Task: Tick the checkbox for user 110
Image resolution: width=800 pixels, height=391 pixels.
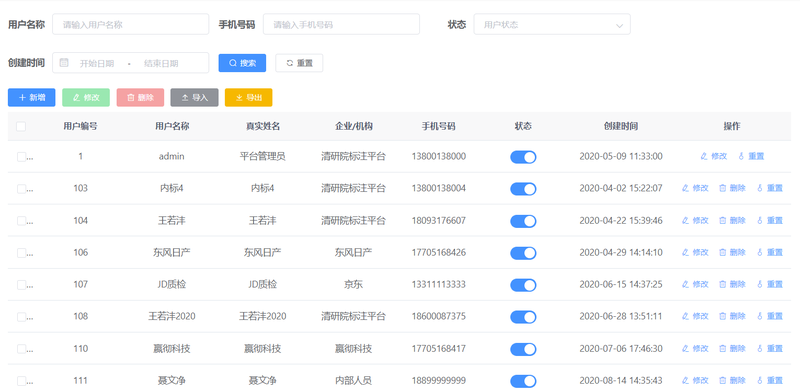Action: 21,349
